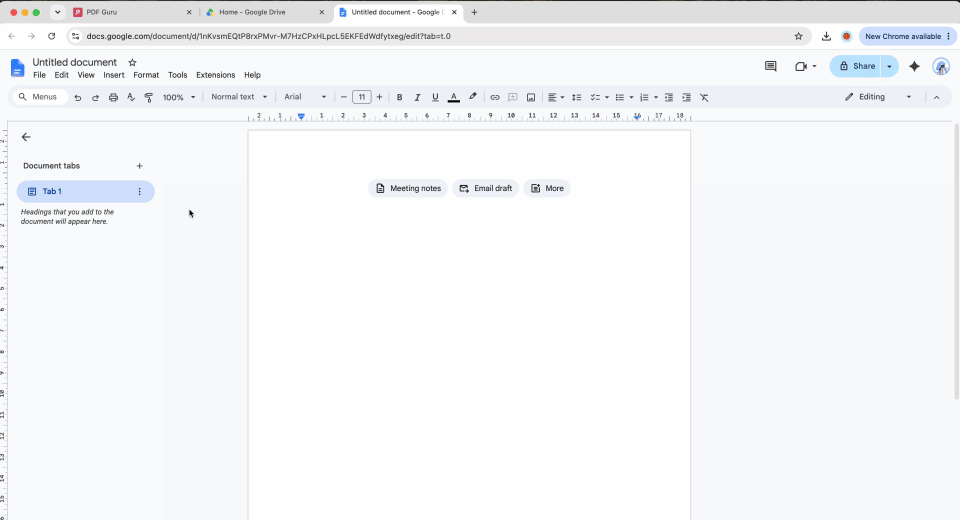Toggle underline formatting
Image resolution: width=960 pixels, height=520 pixels.
[x=435, y=97]
